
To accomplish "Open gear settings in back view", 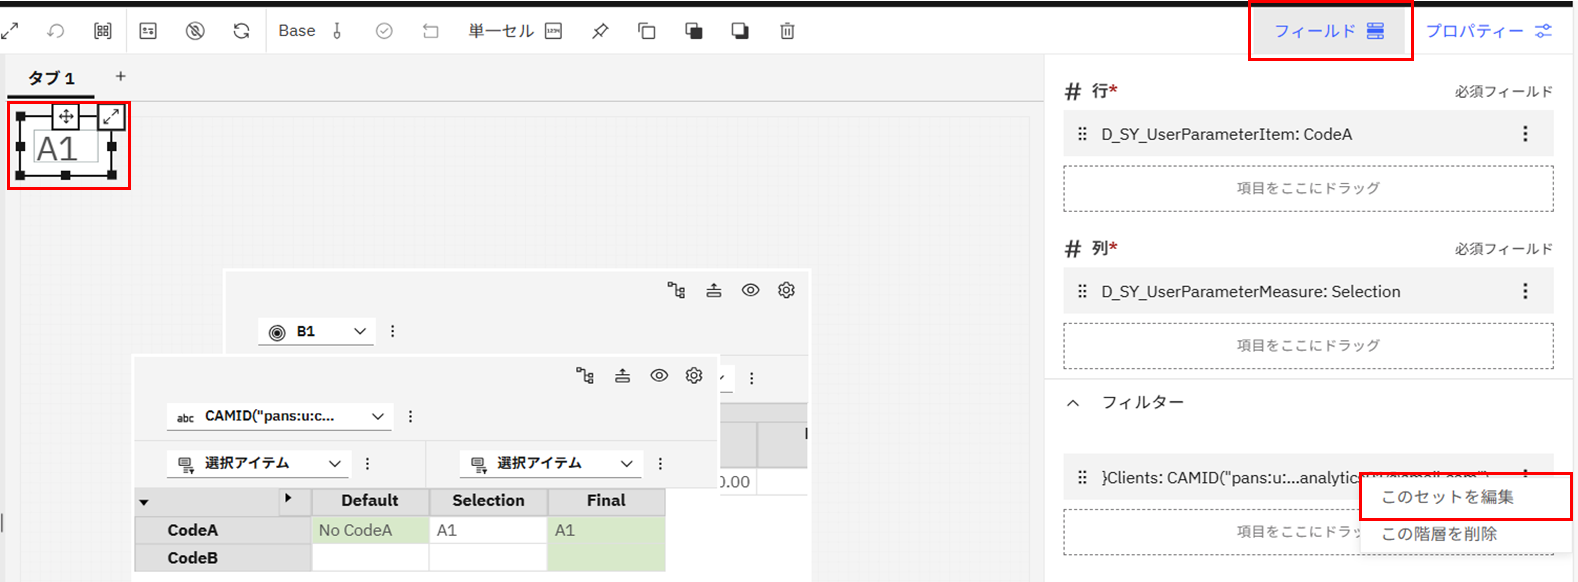I will click(787, 290).
